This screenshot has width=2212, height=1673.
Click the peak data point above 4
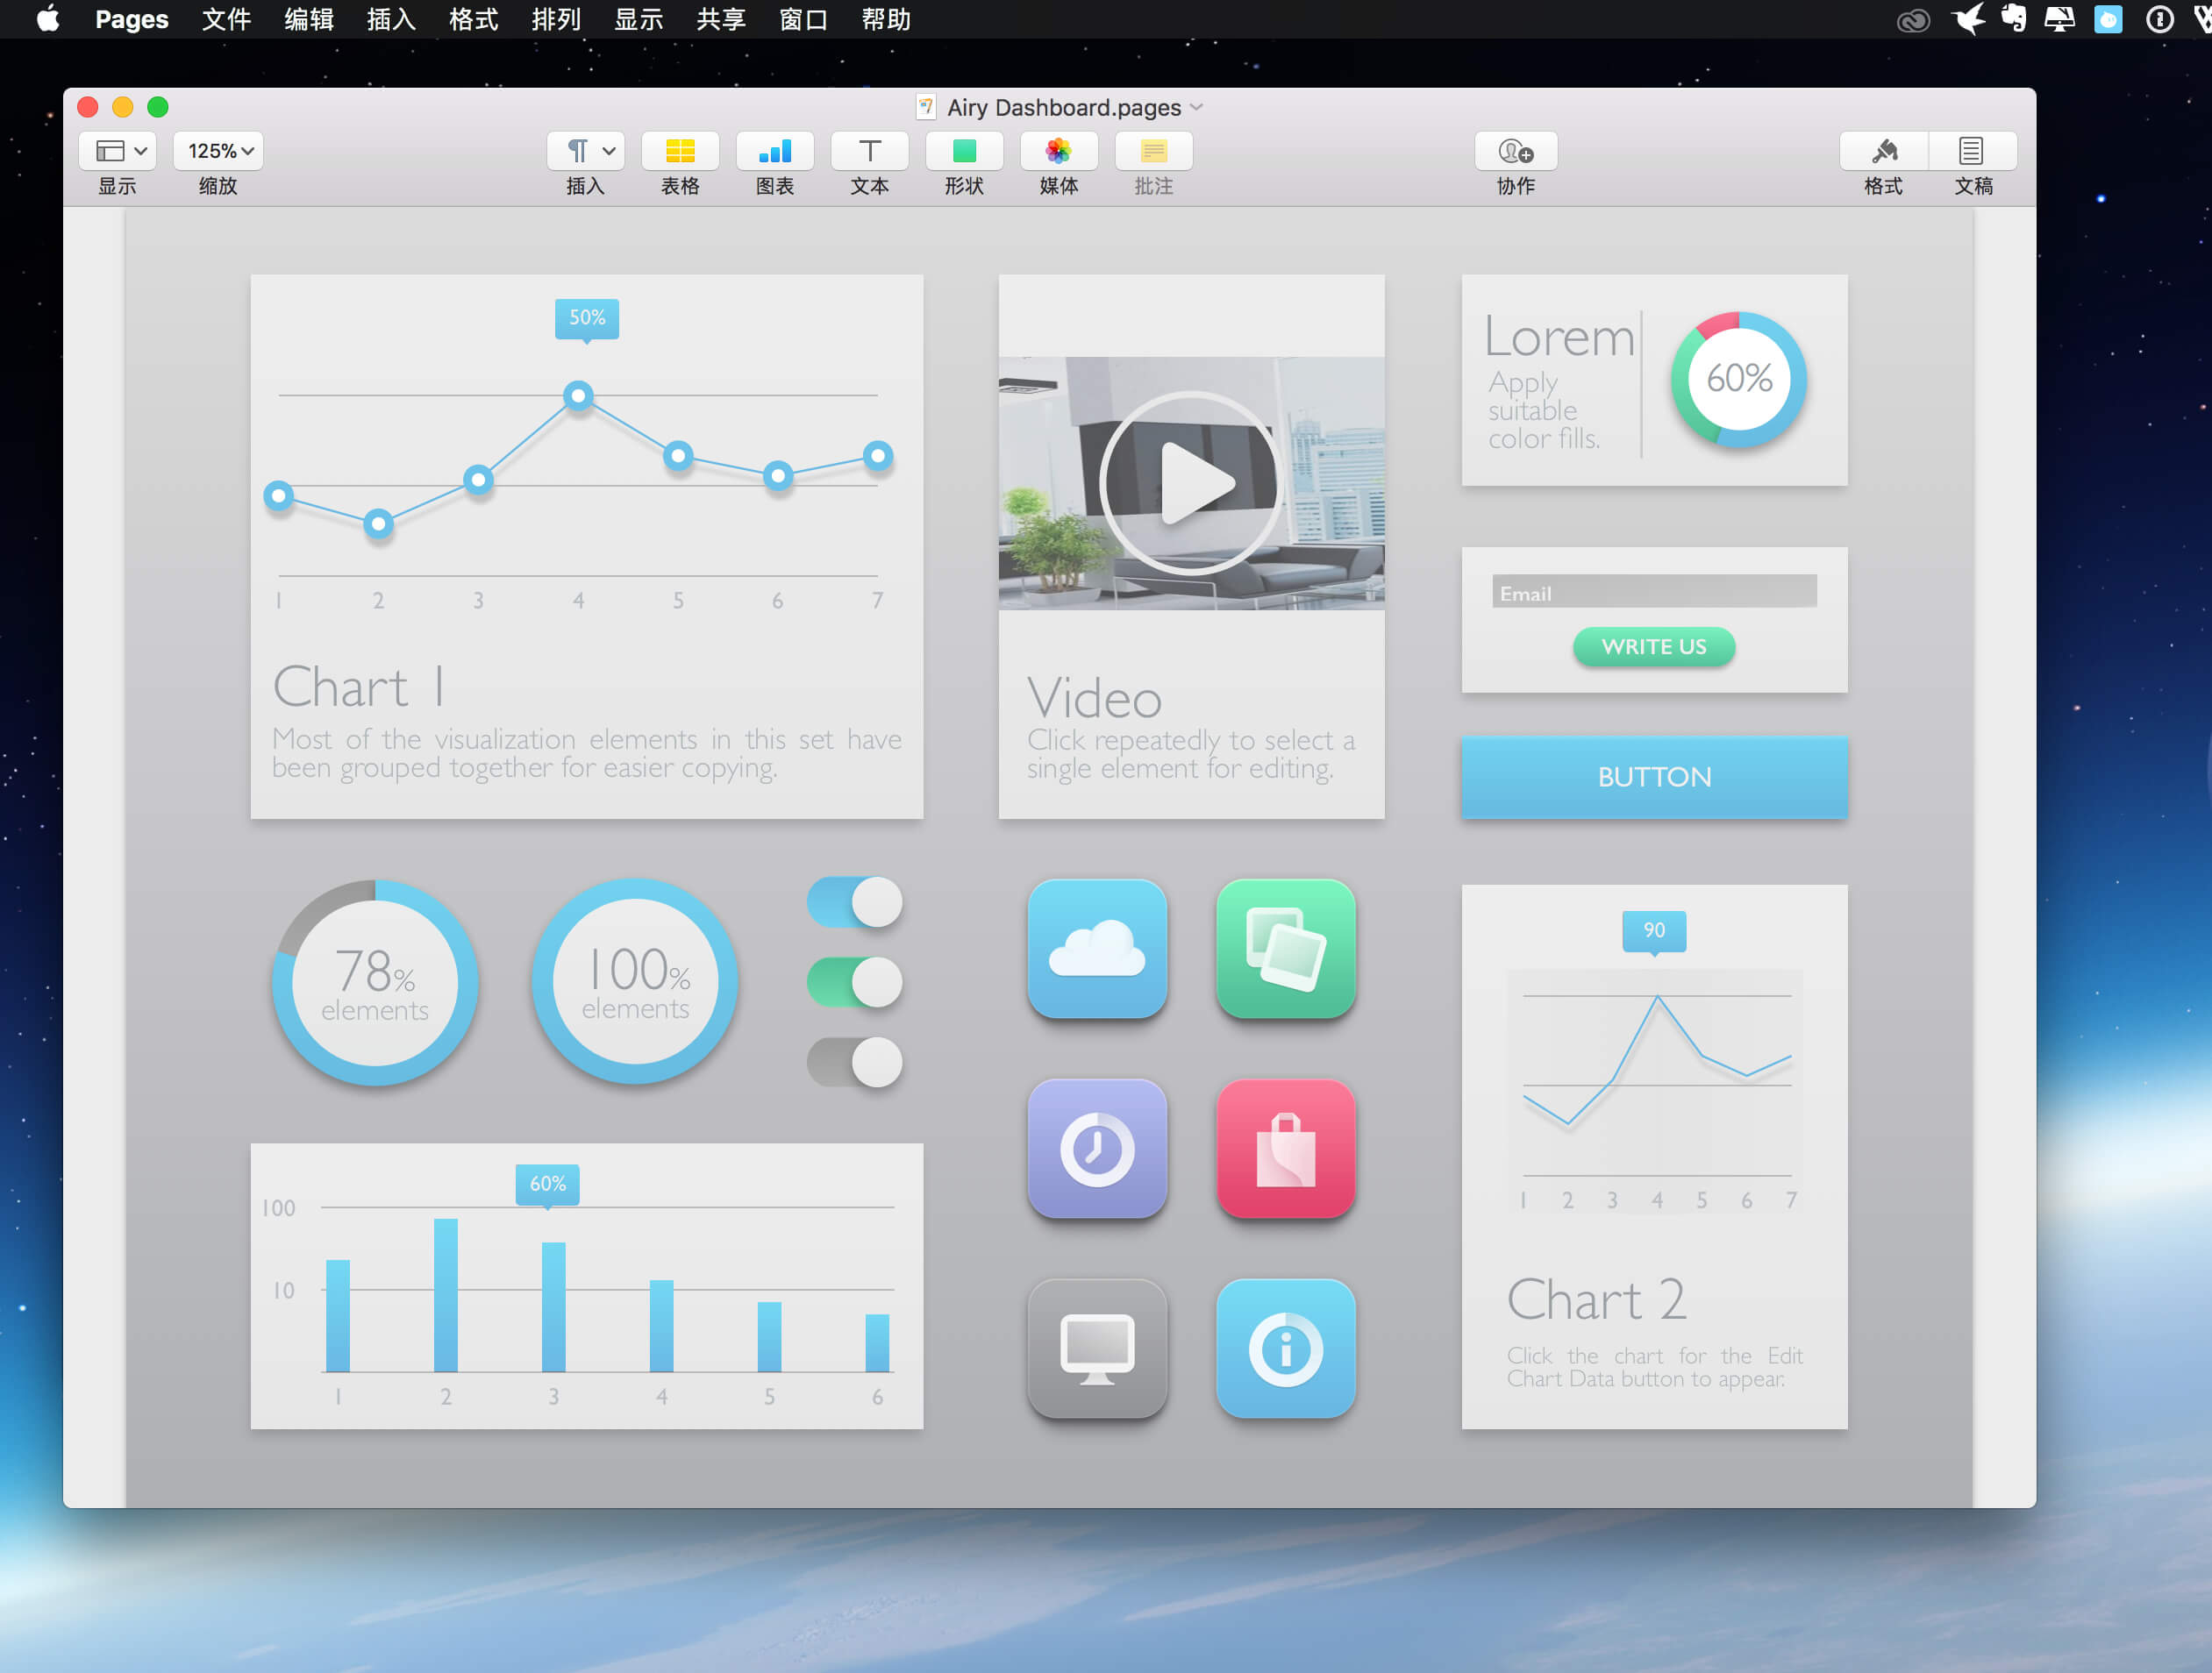point(578,396)
